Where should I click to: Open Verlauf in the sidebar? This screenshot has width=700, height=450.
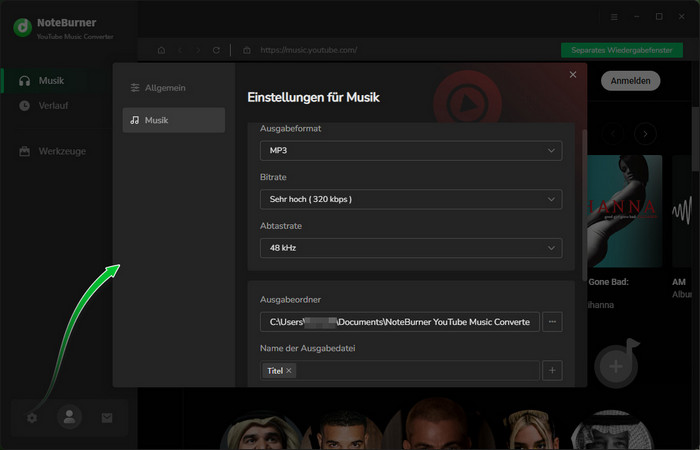tap(54, 105)
